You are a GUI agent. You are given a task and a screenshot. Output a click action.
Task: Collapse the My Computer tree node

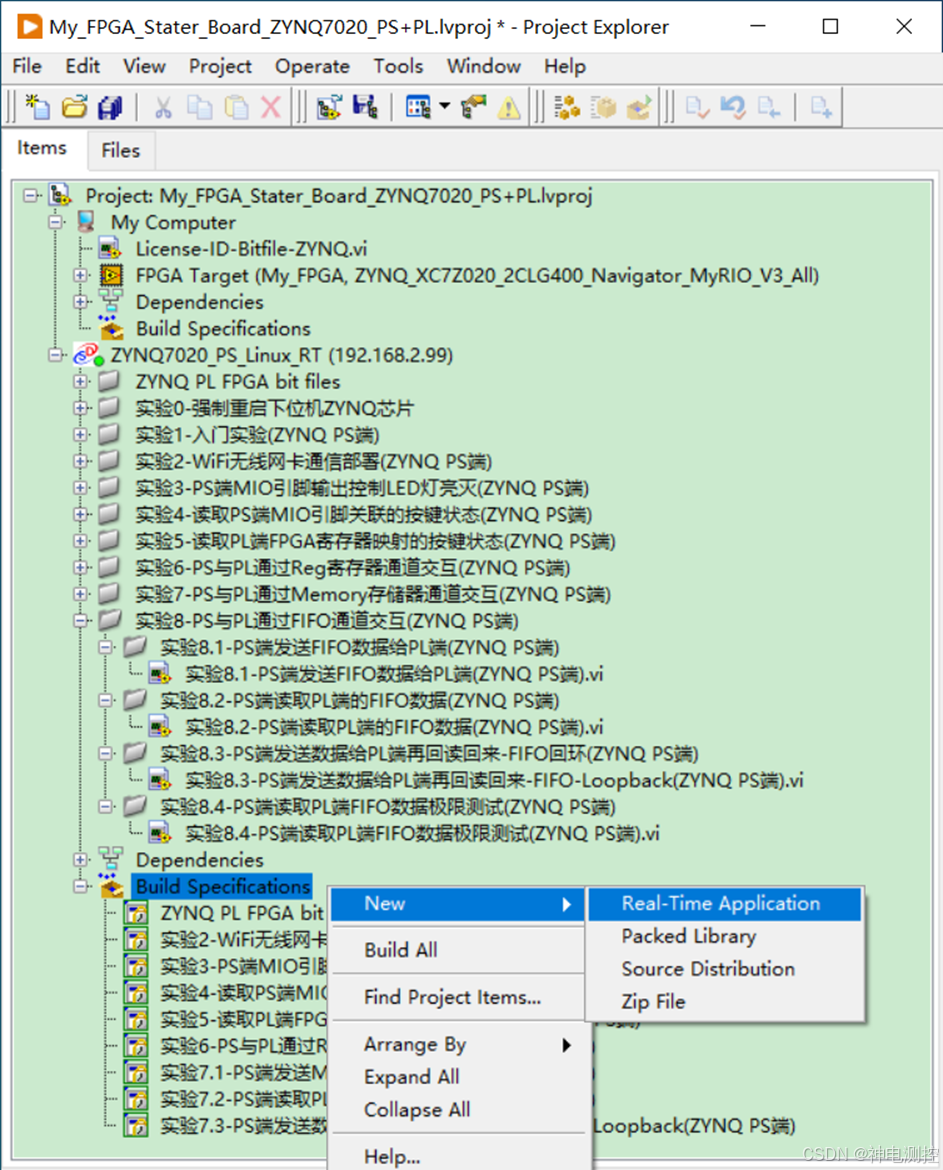(55, 222)
